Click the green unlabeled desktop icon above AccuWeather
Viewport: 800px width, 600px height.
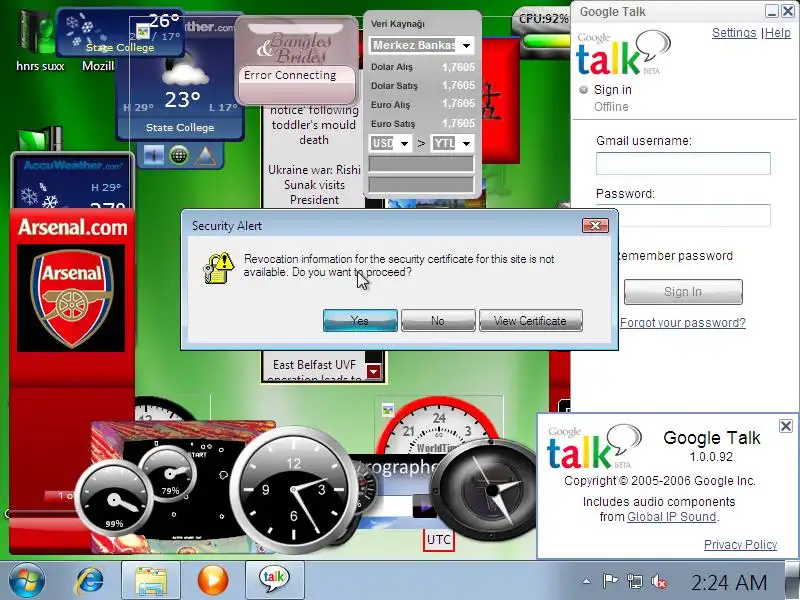click(40, 140)
